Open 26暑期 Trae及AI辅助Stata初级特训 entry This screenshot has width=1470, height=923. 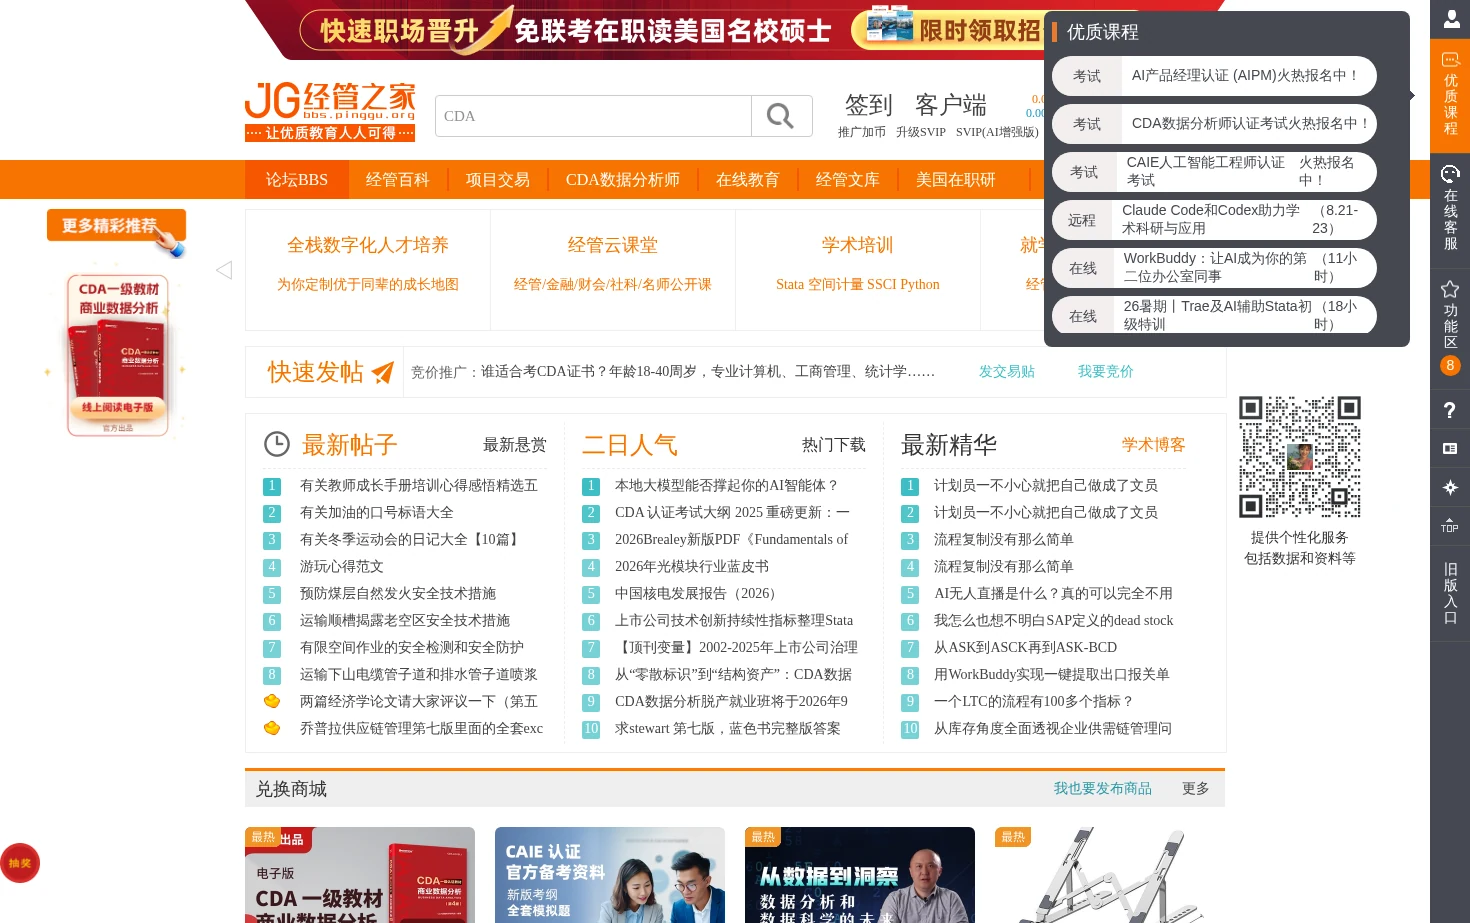pos(1214,316)
